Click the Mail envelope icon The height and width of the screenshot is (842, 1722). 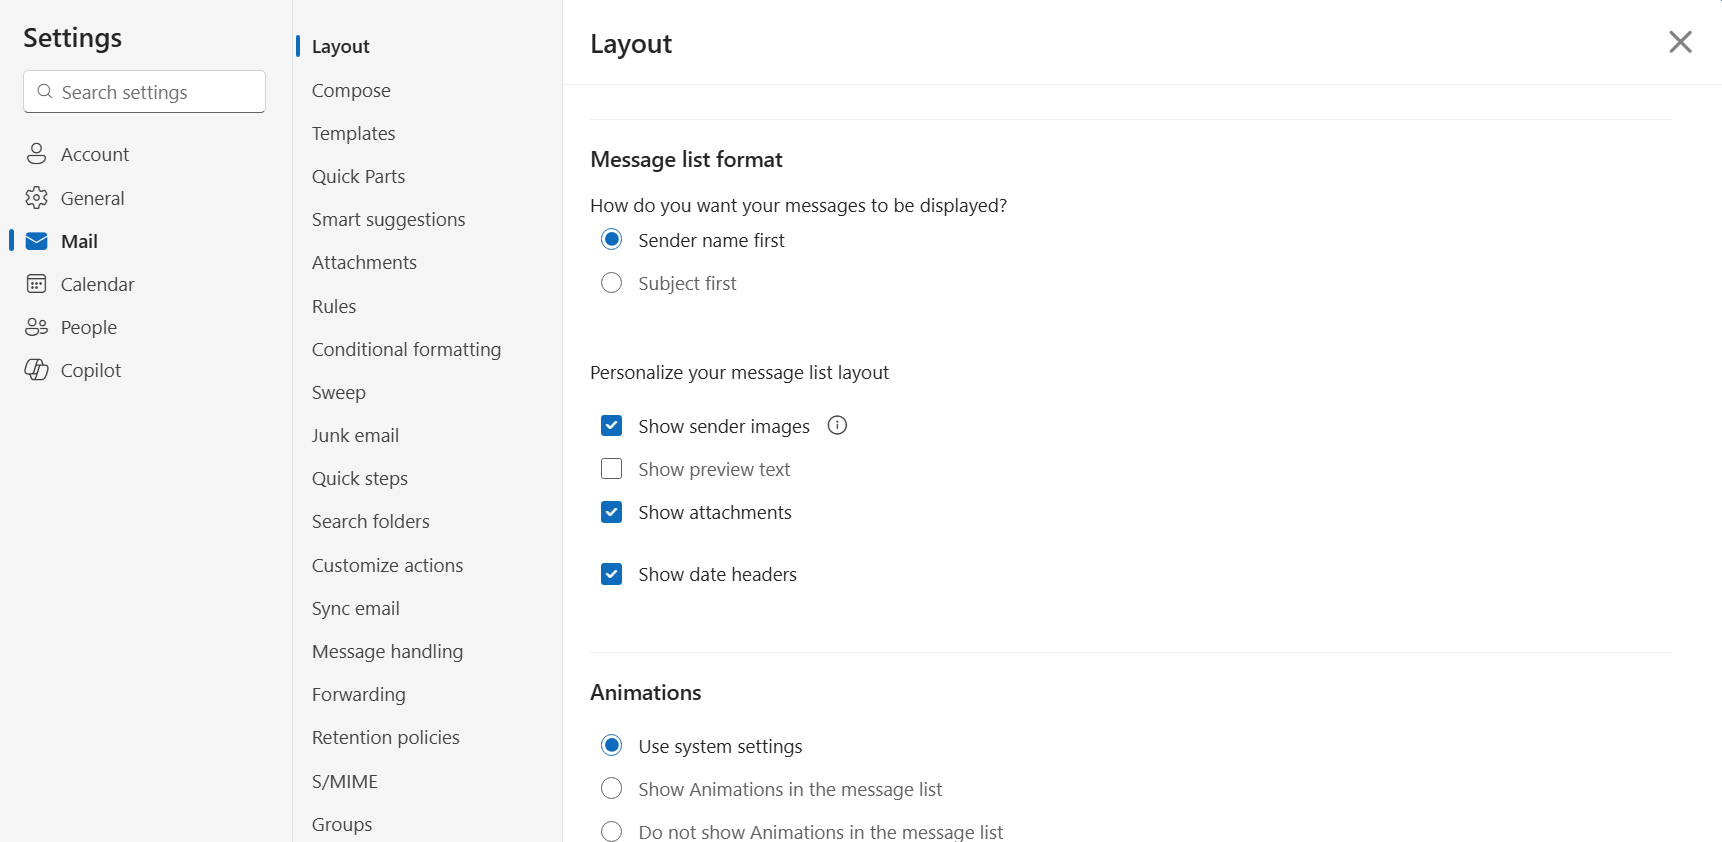point(36,241)
